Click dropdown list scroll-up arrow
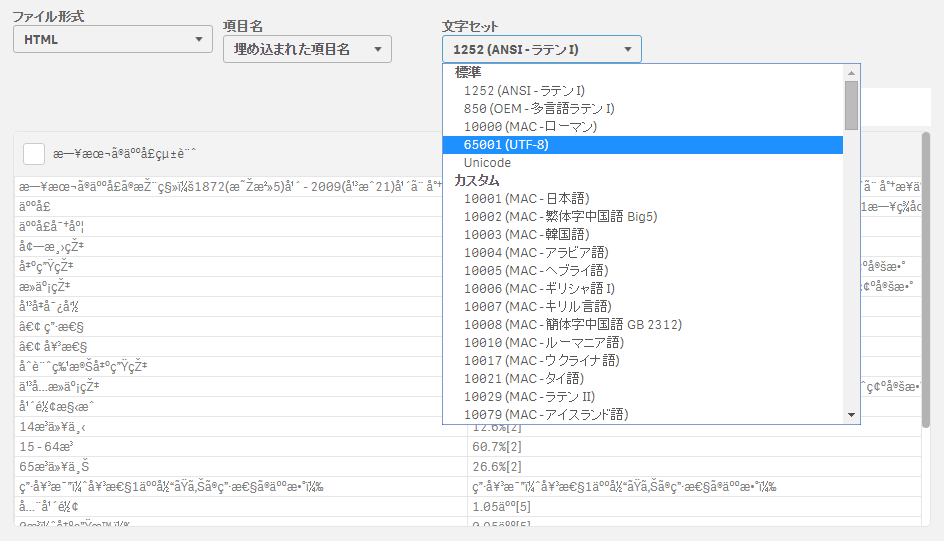The height and width of the screenshot is (541, 944). tap(852, 73)
